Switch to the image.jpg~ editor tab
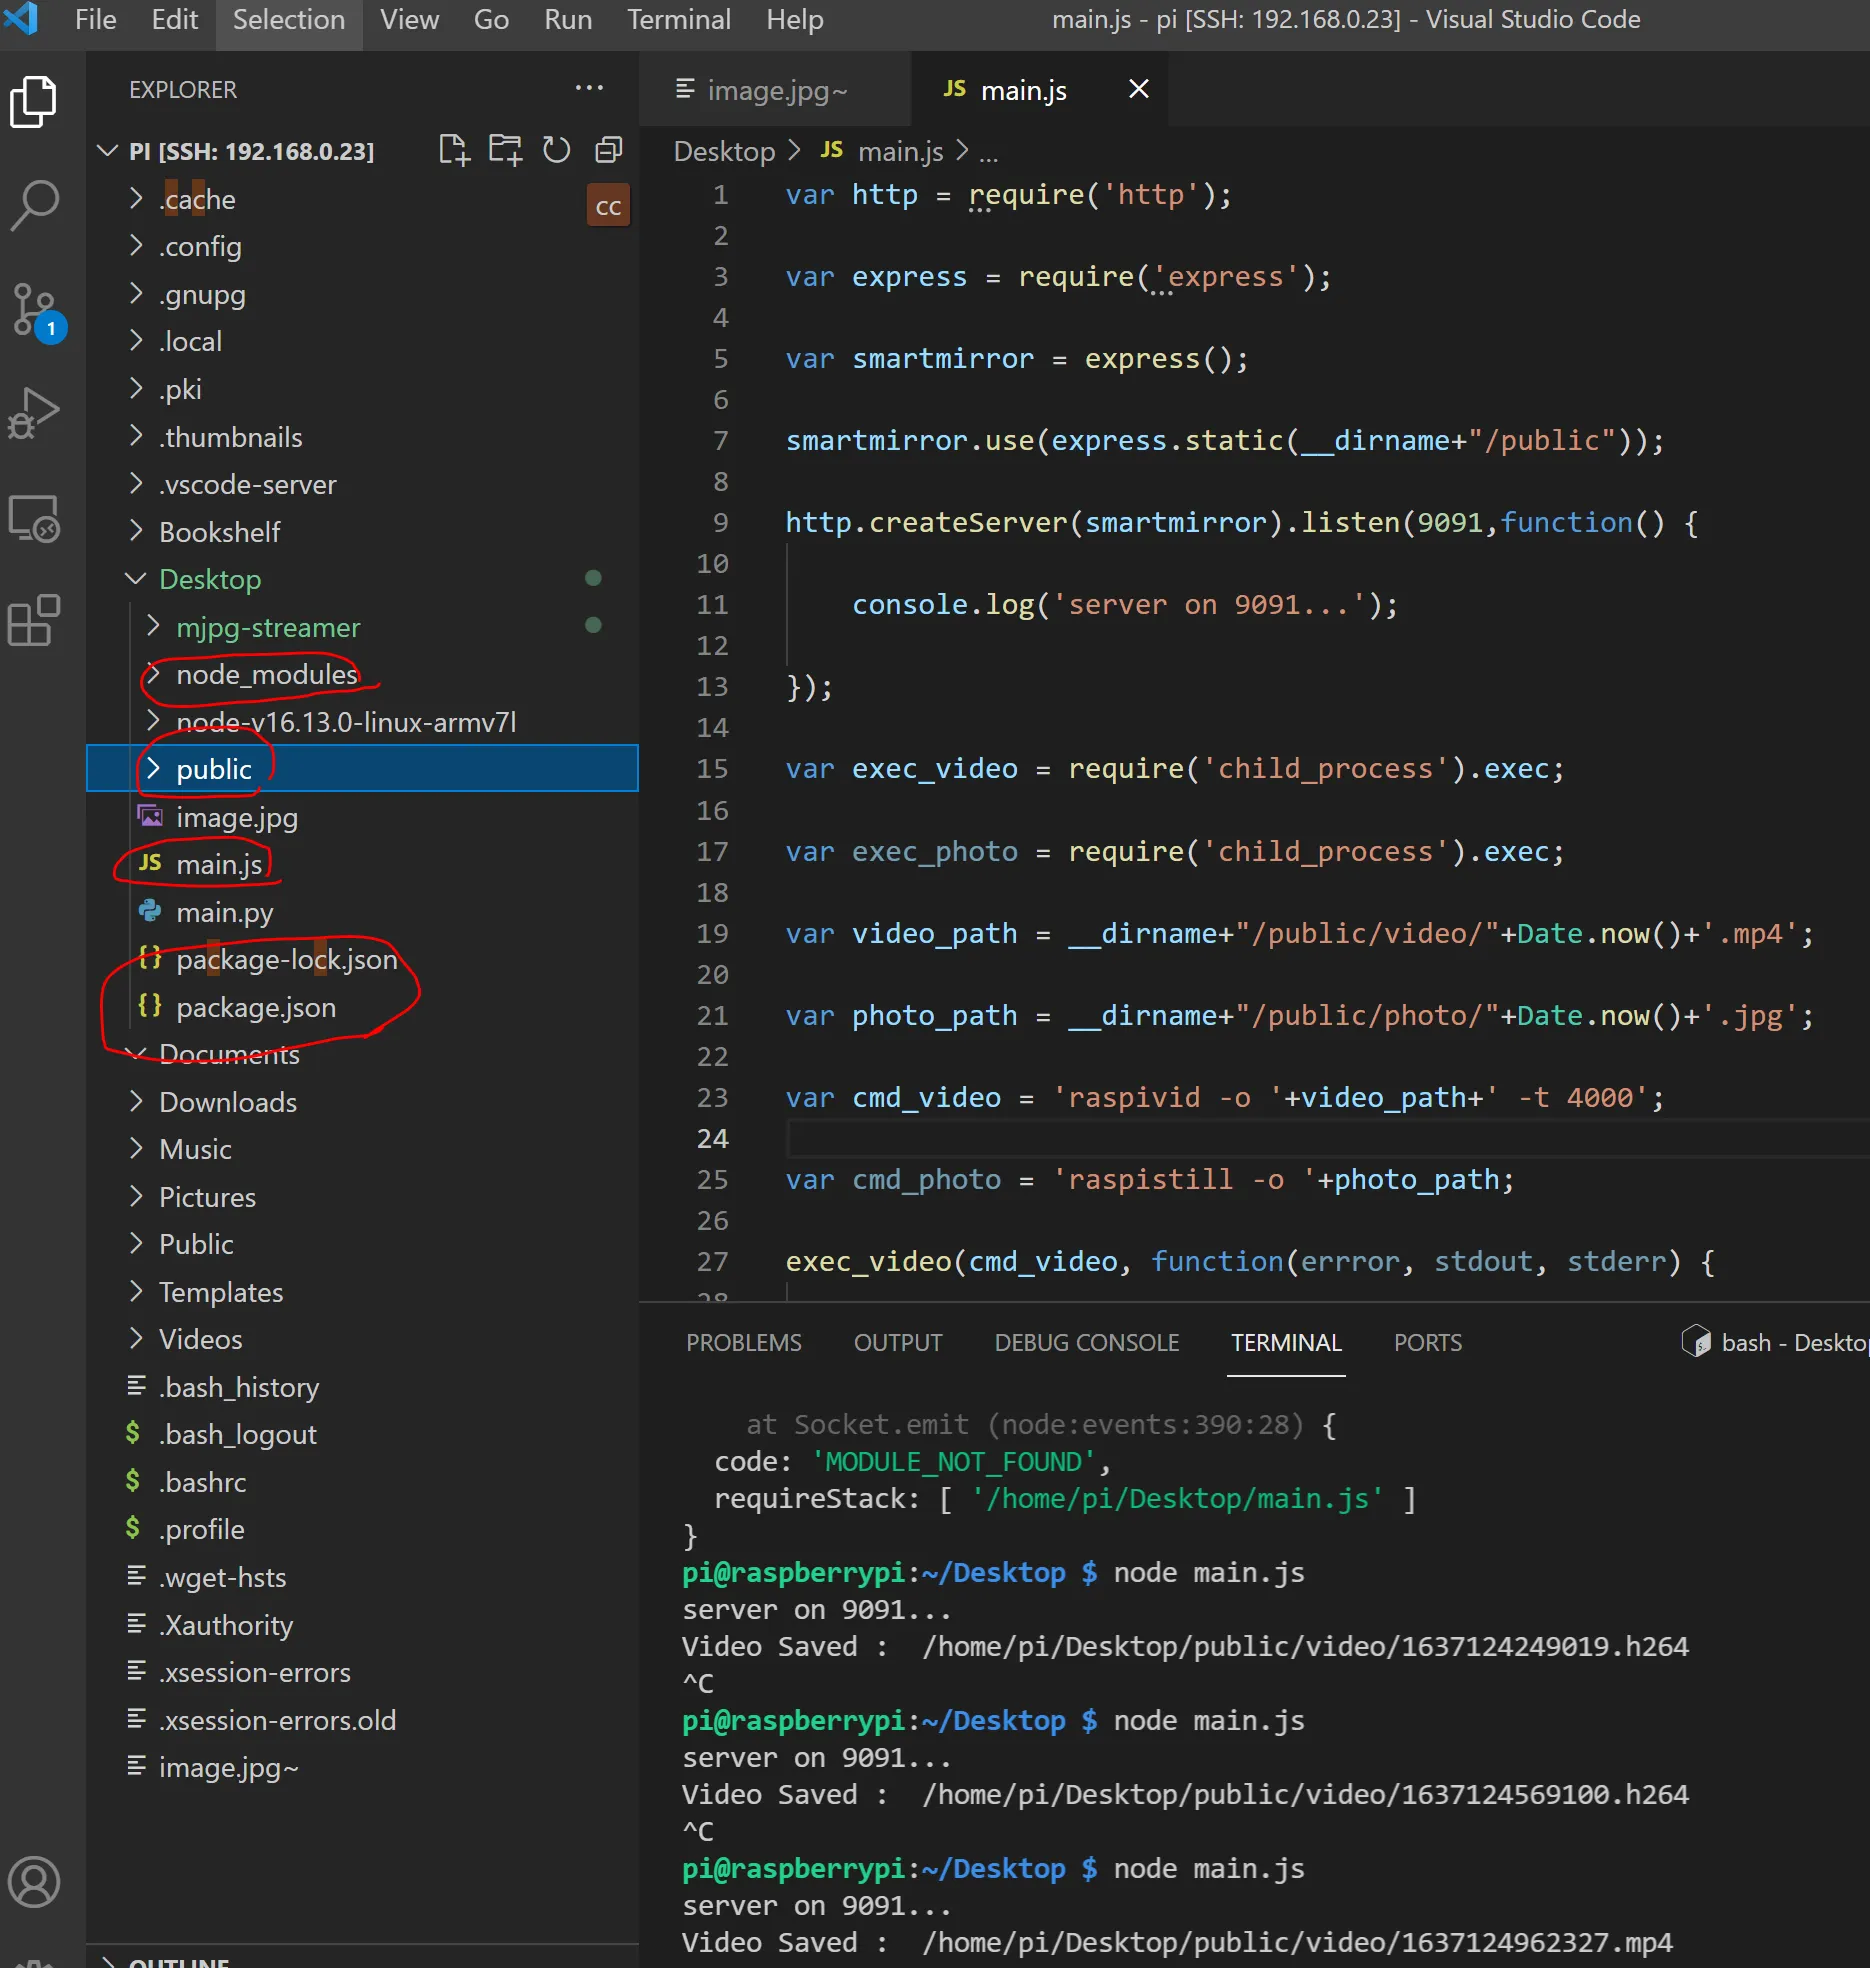The image size is (1870, 1968). 776,91
